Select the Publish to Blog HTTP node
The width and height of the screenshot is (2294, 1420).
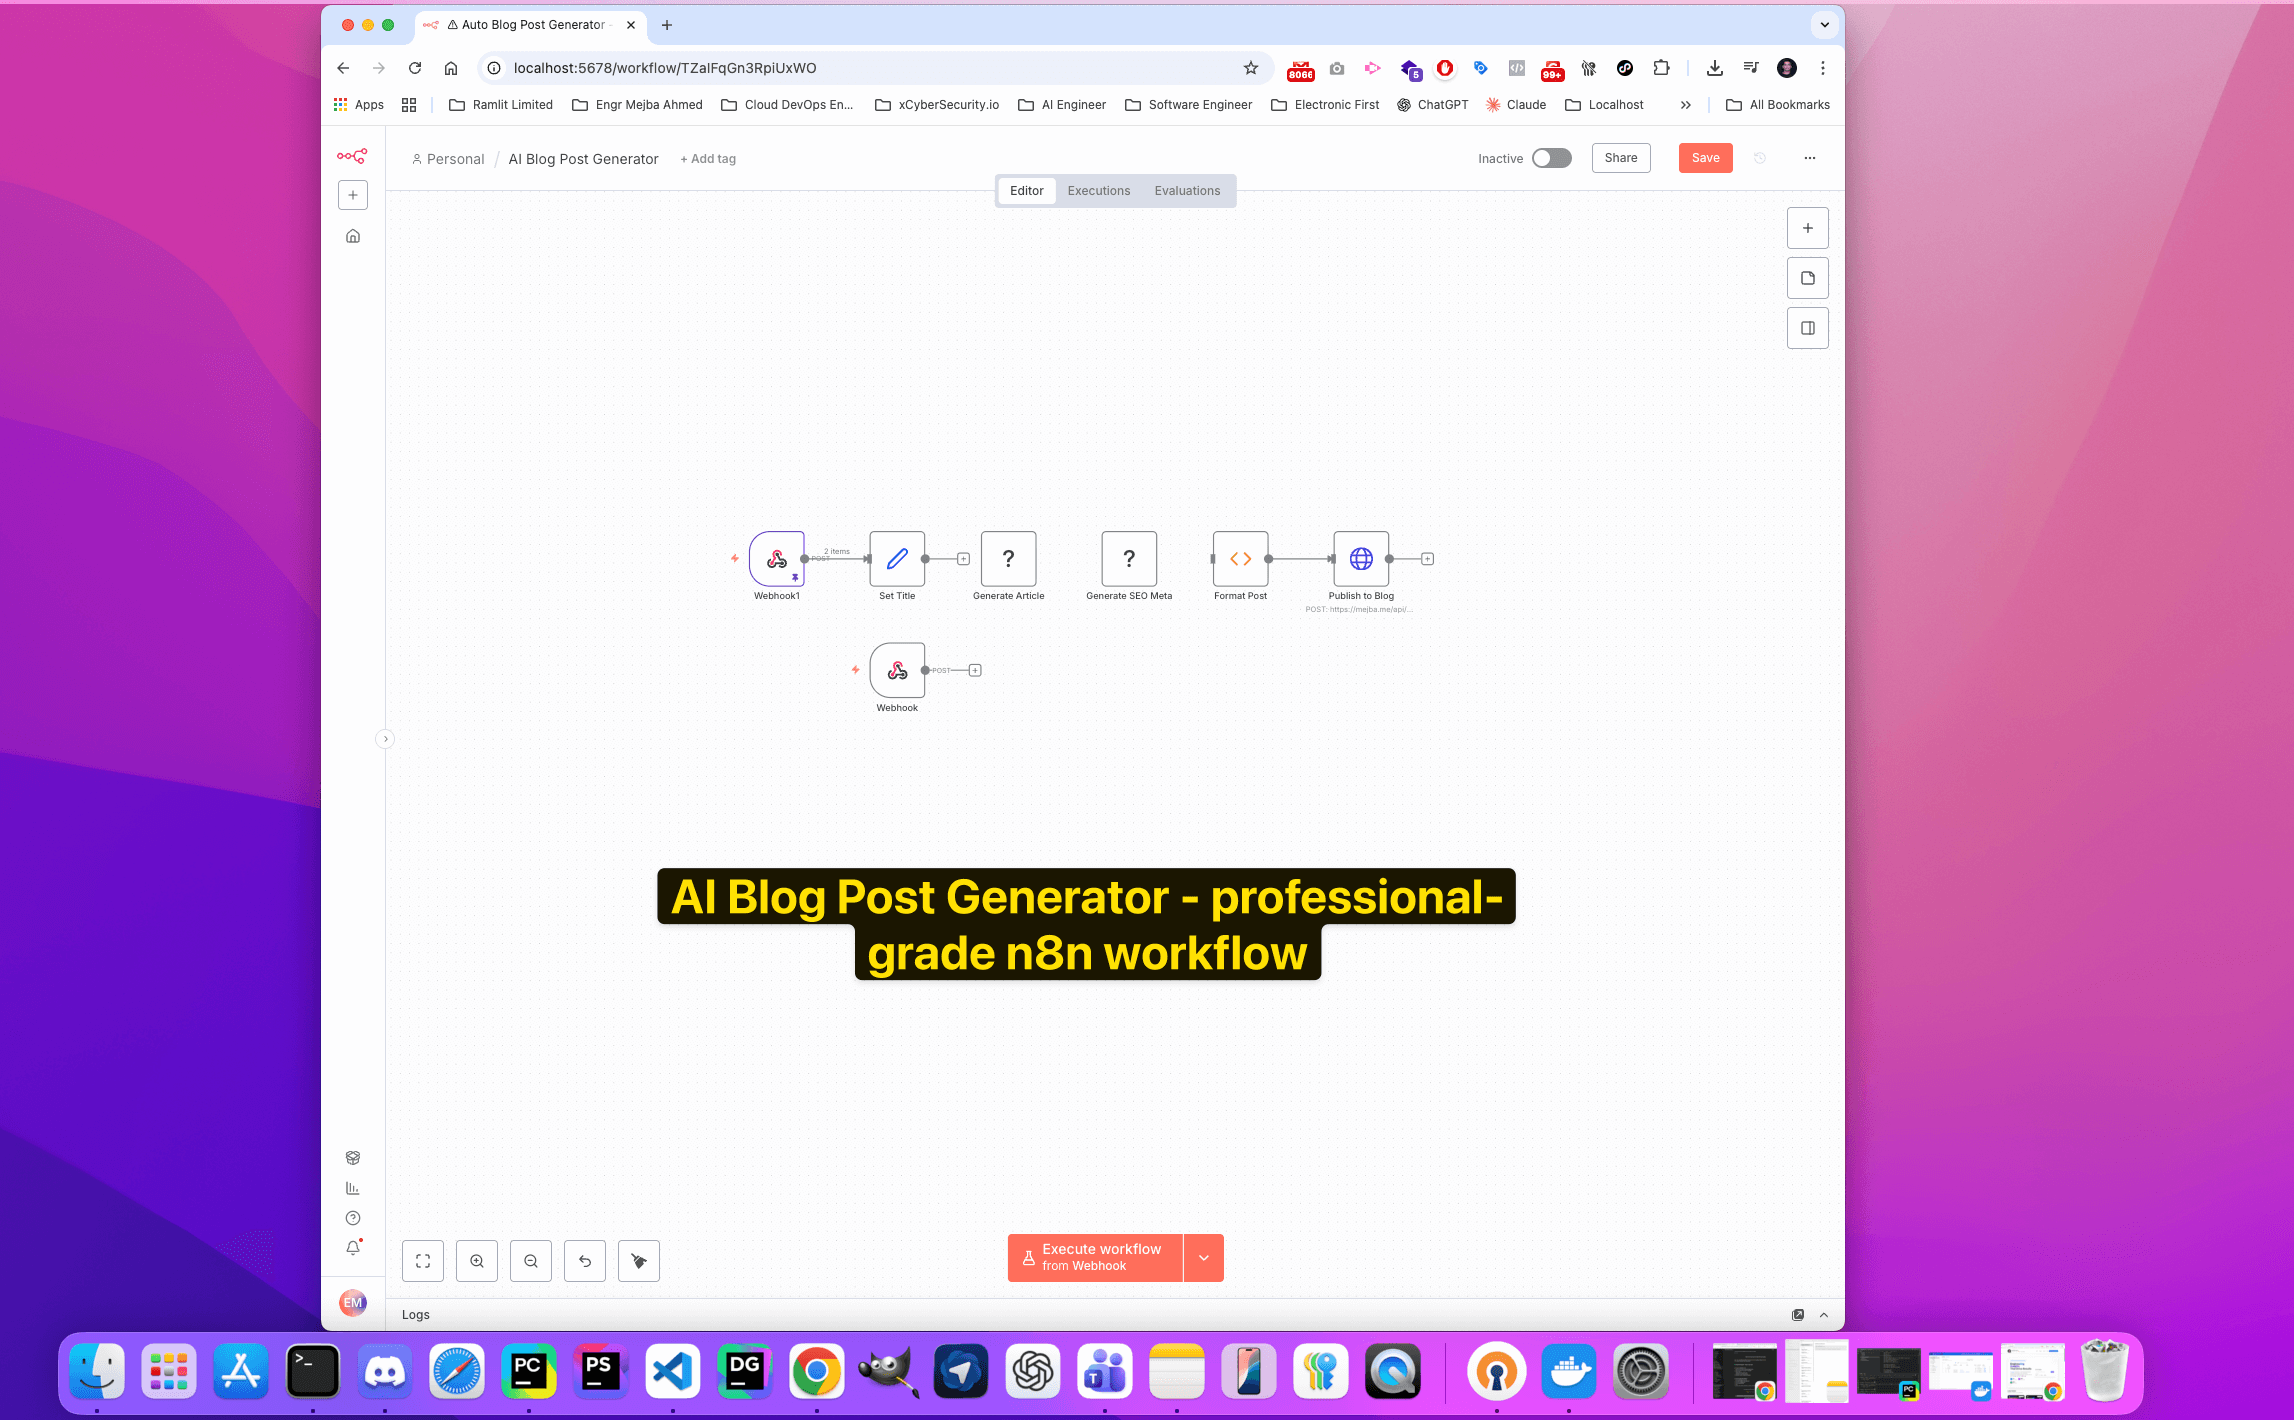(1361, 559)
